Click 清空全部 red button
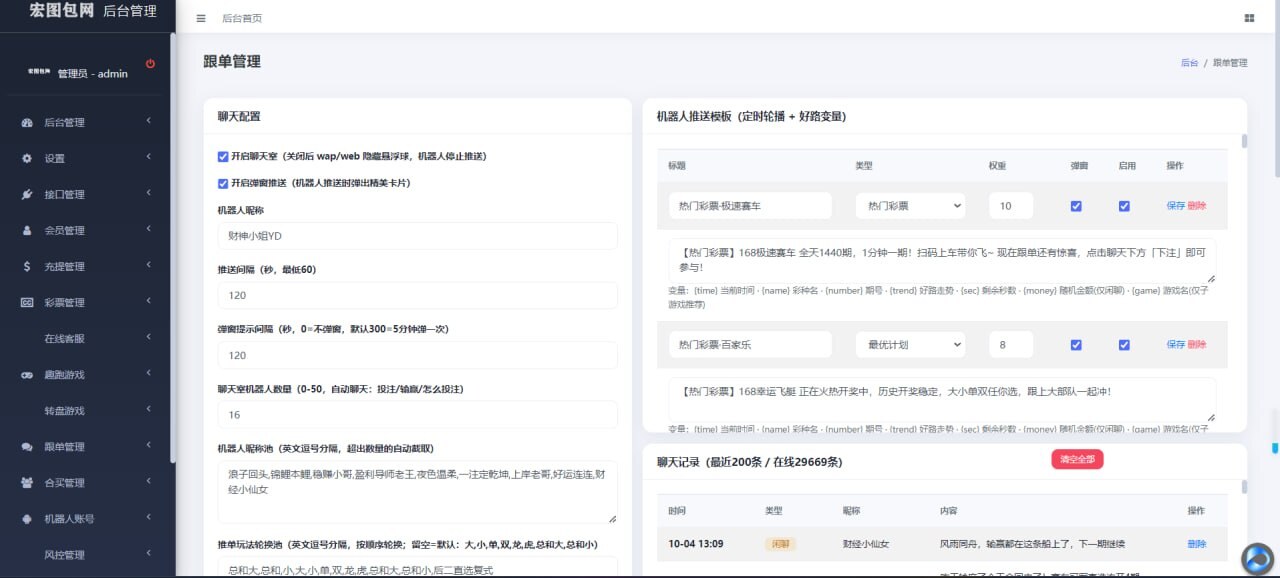 (1077, 460)
